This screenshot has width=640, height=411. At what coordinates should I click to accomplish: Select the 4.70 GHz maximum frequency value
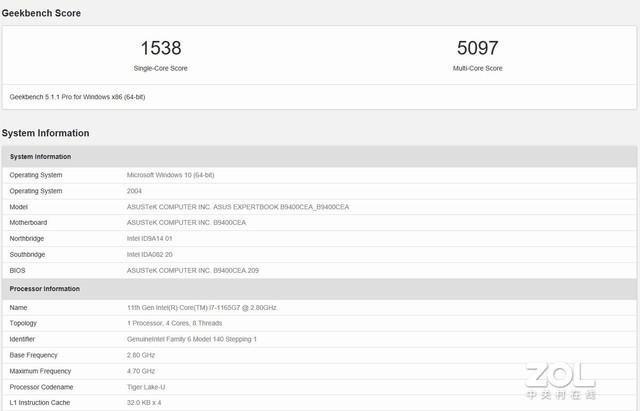coord(141,371)
